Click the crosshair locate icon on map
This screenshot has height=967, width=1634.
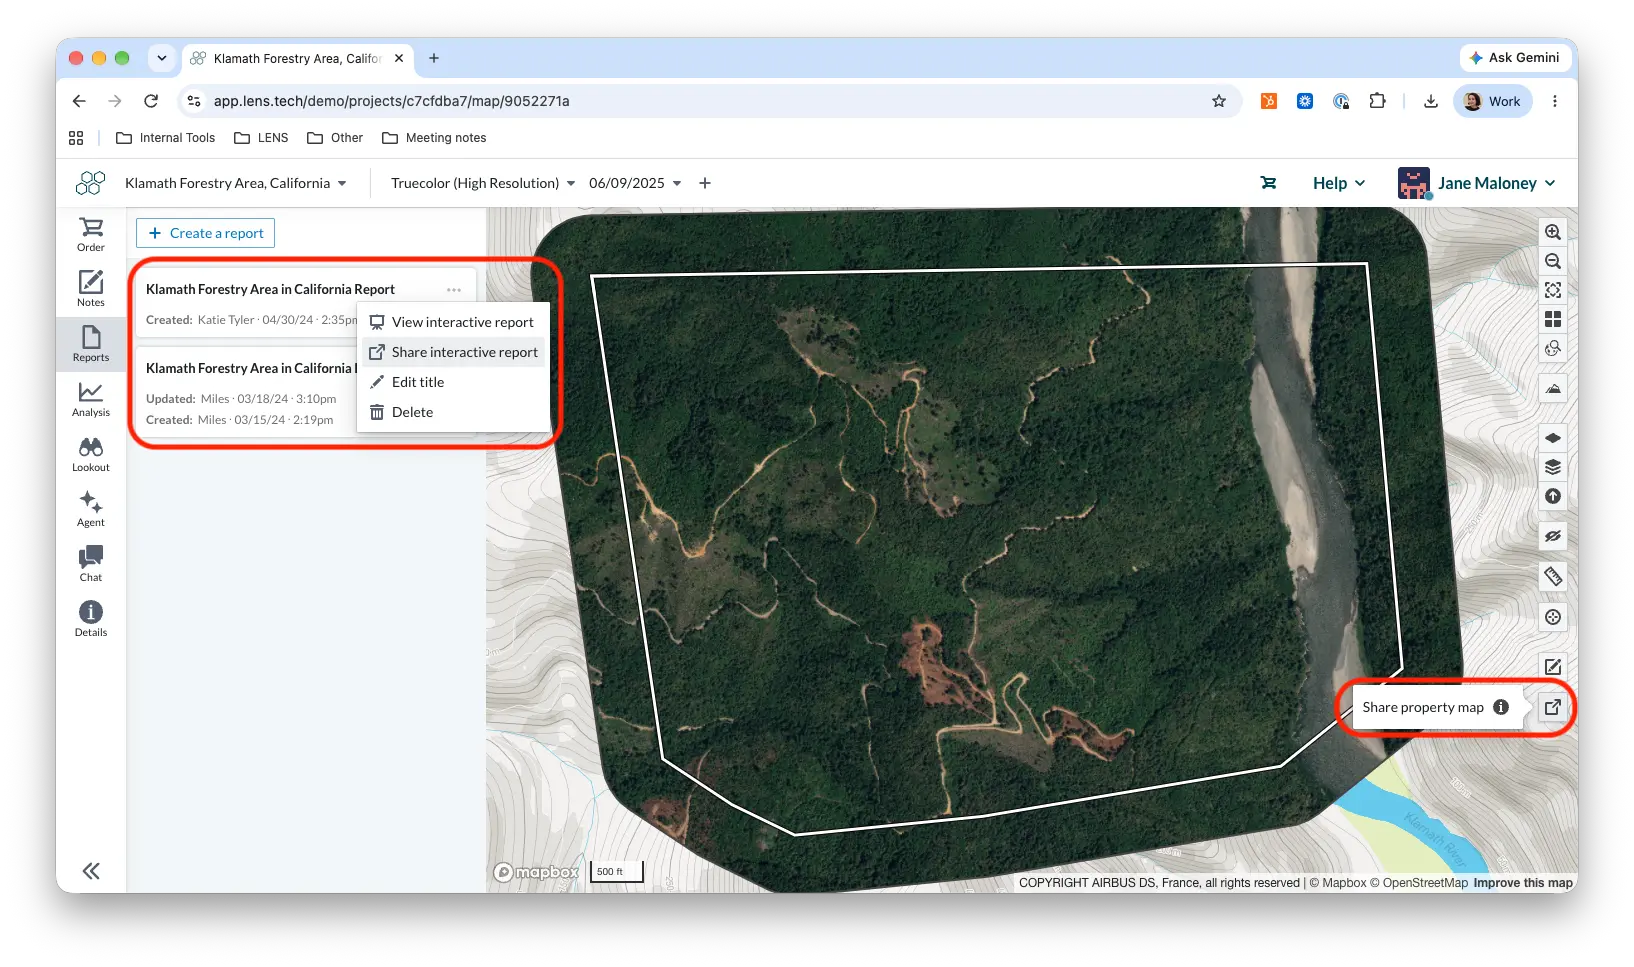point(1553,617)
